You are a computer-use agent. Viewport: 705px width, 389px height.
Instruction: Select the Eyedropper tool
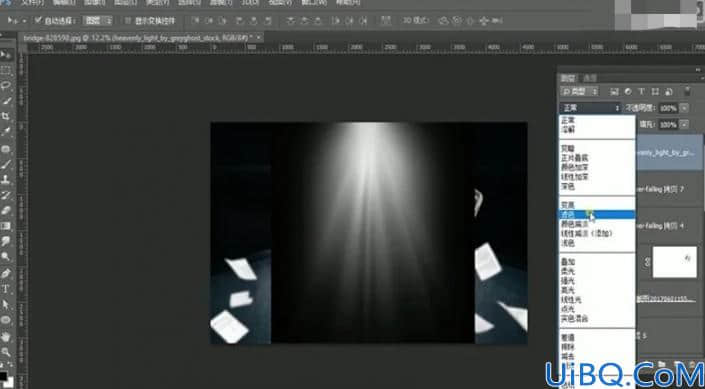(6, 132)
